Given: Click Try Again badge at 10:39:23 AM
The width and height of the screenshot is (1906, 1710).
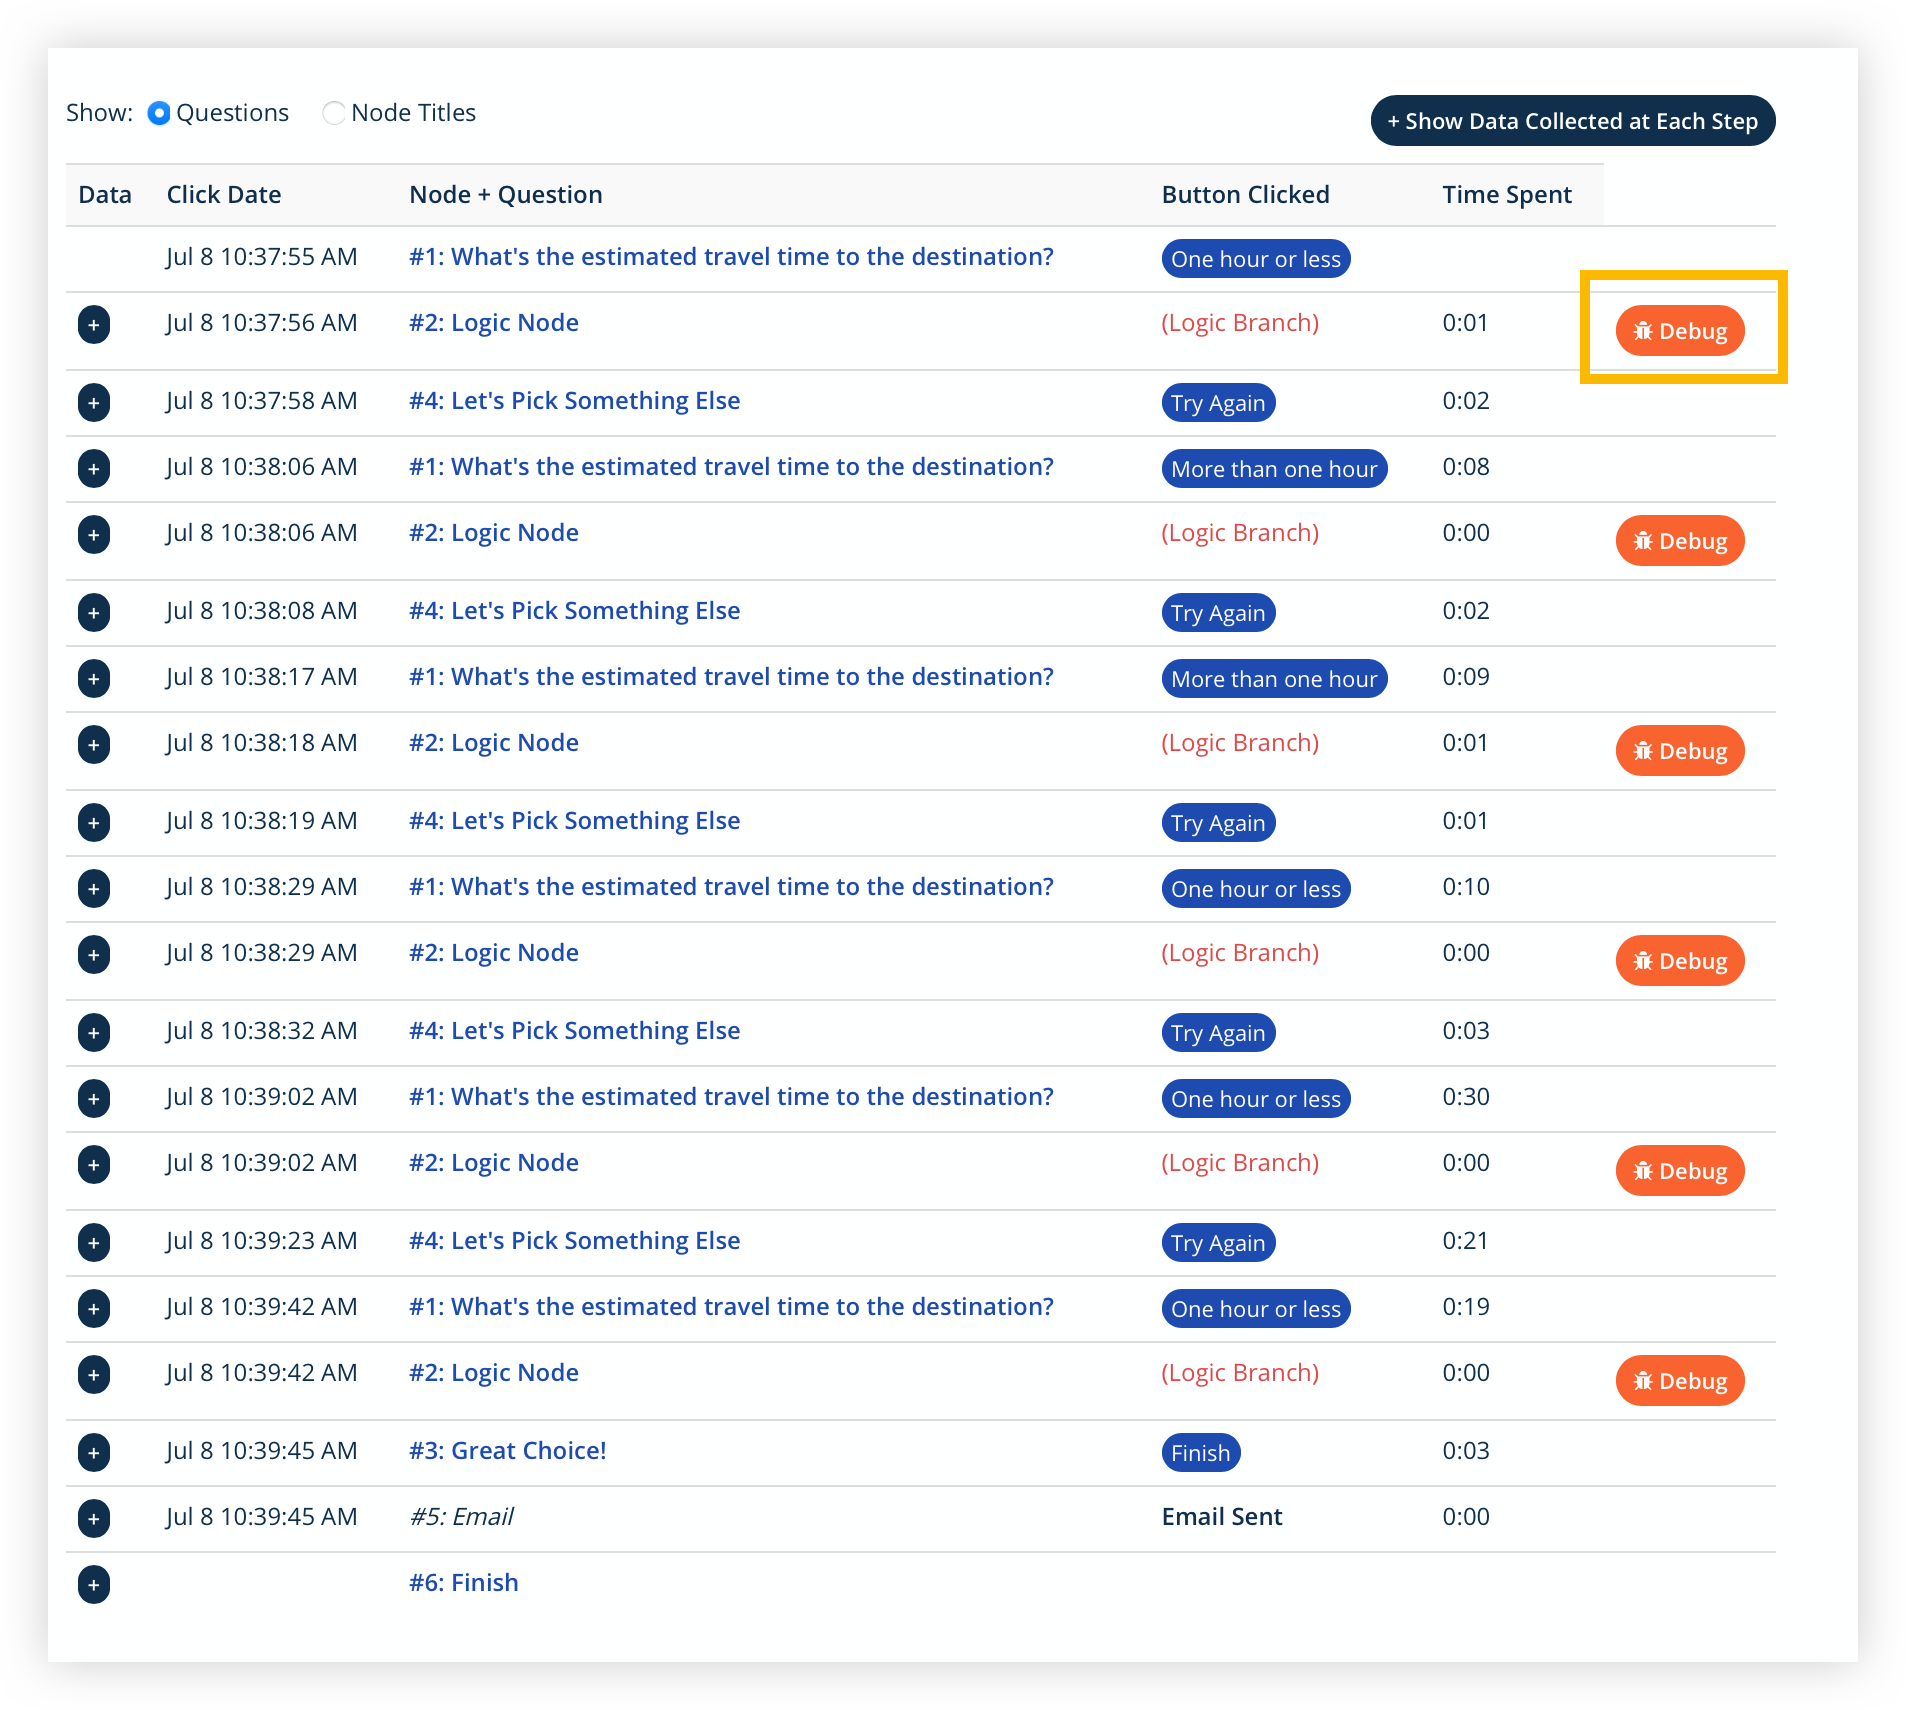Looking at the screenshot, I should click(1218, 1243).
